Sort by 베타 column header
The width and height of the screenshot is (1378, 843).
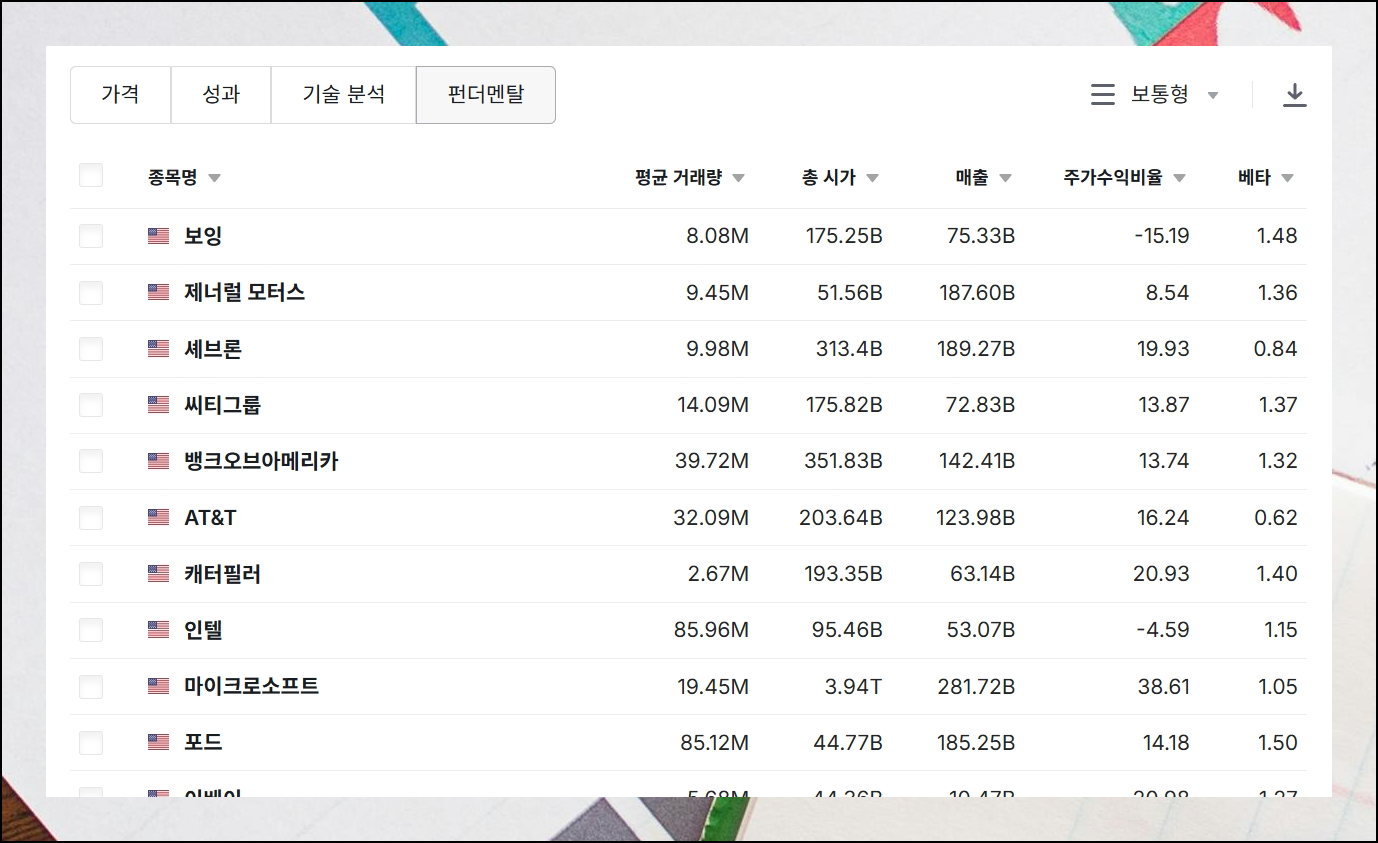(1265, 178)
